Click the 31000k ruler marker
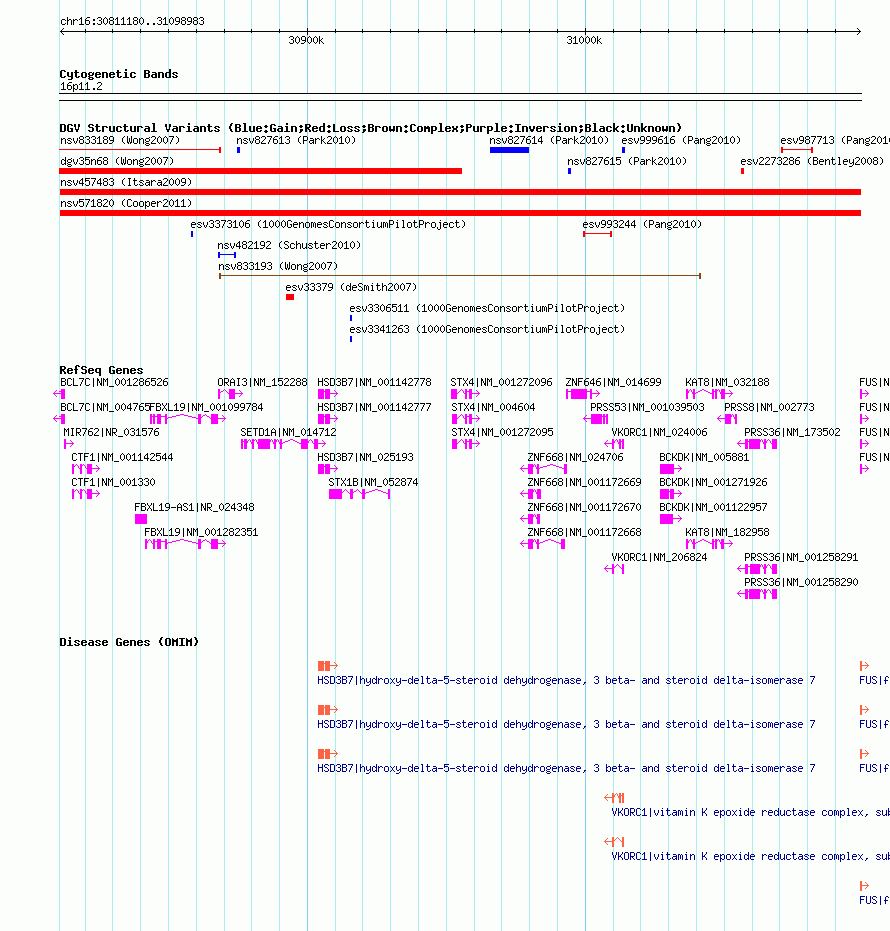This screenshot has height=931, width=890. (584, 40)
